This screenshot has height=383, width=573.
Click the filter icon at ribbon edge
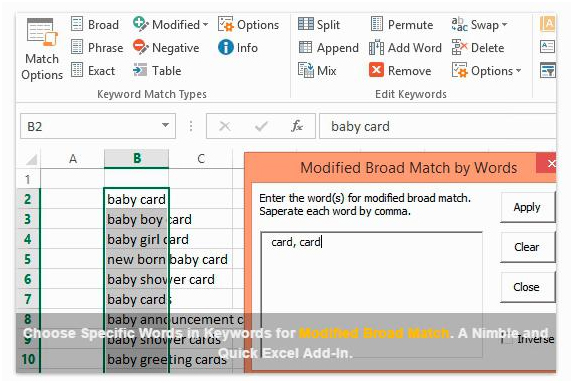tap(548, 70)
